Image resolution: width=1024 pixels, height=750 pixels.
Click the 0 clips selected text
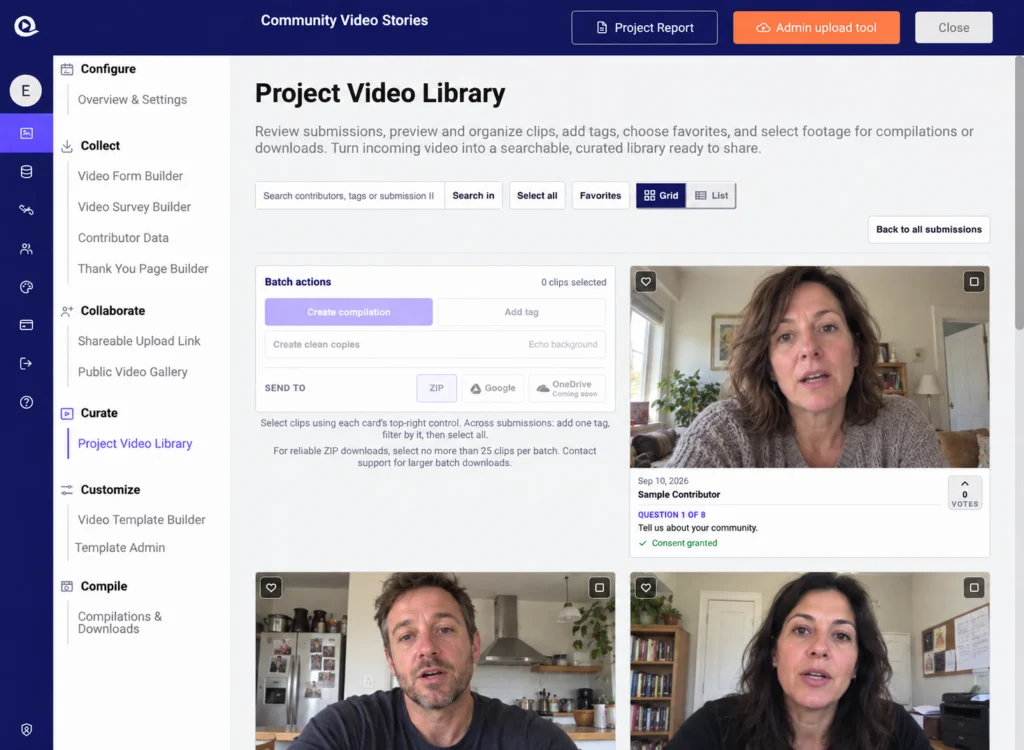(573, 282)
